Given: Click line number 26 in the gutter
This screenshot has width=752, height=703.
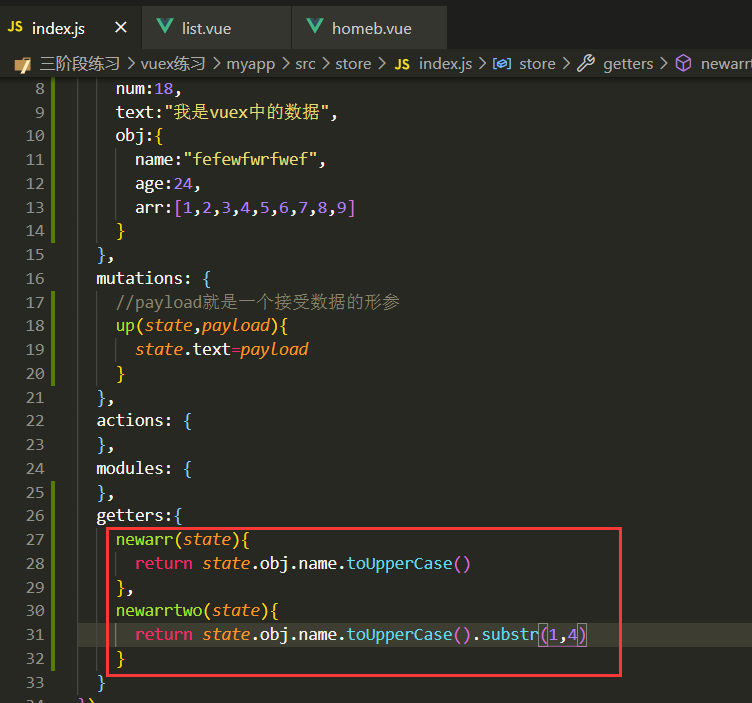Looking at the screenshot, I should pyautogui.click(x=35, y=516).
